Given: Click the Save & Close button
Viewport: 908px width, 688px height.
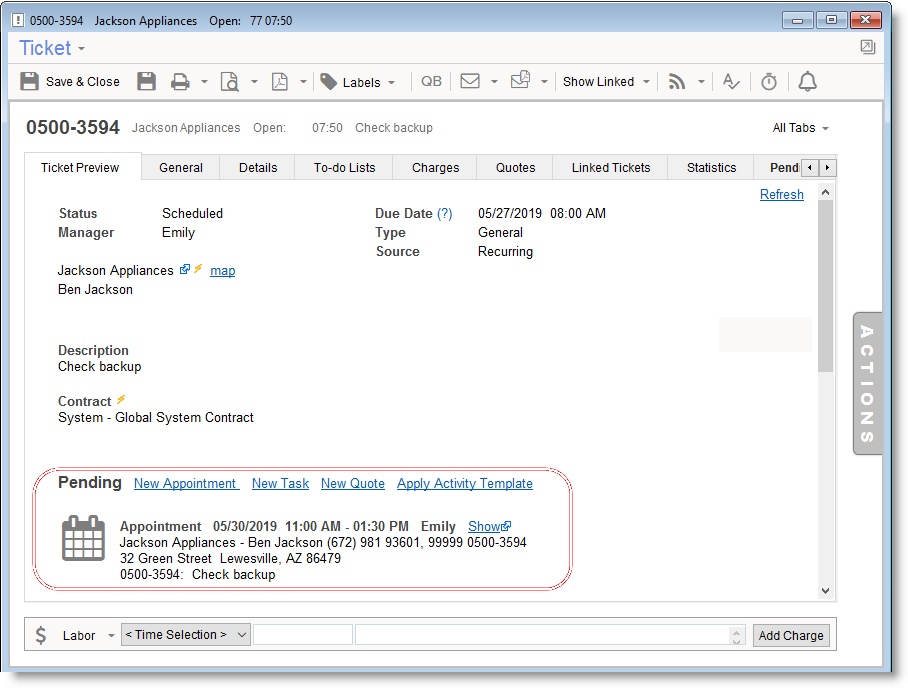Looking at the screenshot, I should (70, 82).
